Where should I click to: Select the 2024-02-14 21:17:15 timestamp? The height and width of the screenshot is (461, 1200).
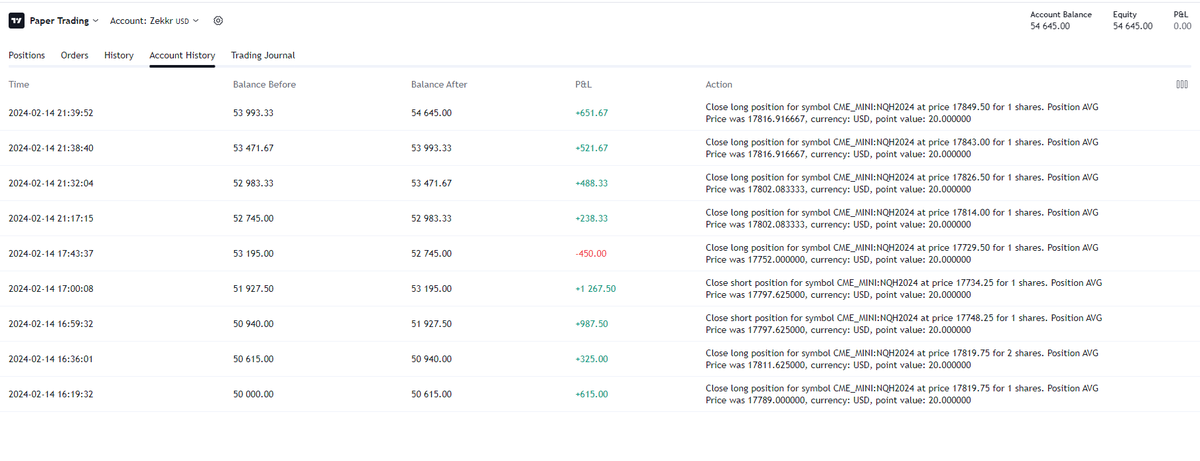click(50, 218)
